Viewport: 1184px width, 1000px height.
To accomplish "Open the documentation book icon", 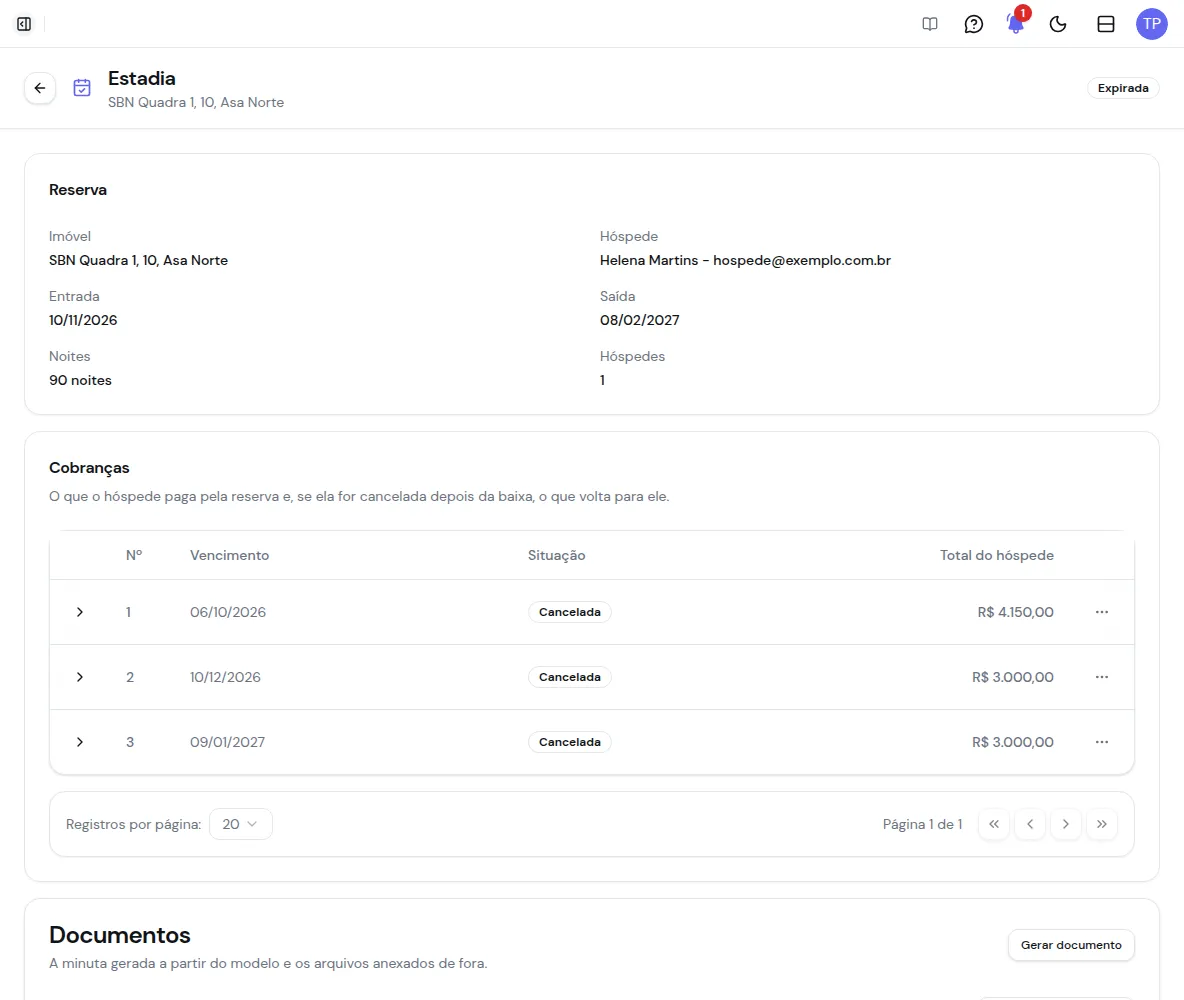I will (x=930, y=24).
